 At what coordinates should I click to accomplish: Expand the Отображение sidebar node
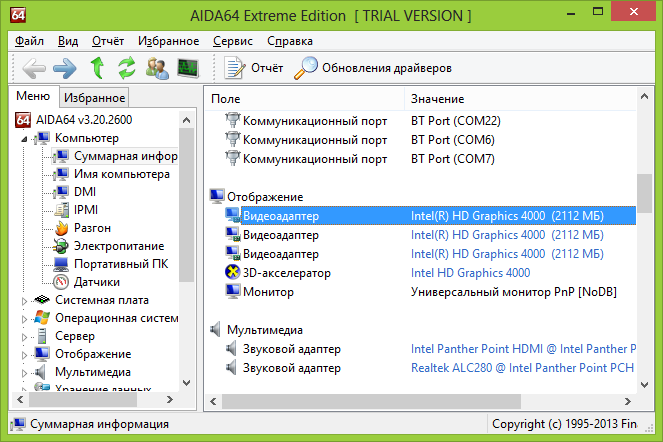pos(24,355)
